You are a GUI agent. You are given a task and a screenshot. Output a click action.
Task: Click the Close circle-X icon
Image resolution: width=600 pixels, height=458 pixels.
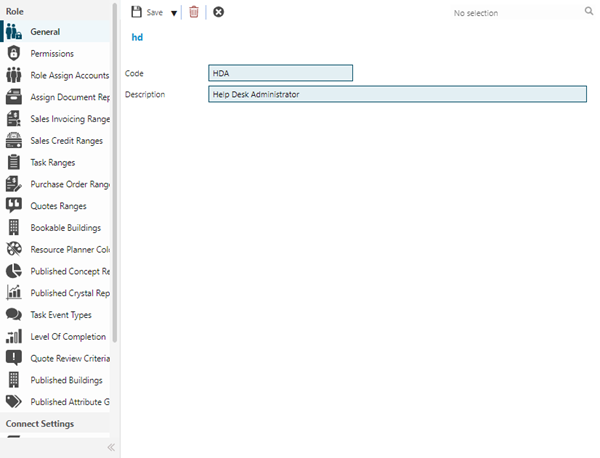click(x=218, y=12)
